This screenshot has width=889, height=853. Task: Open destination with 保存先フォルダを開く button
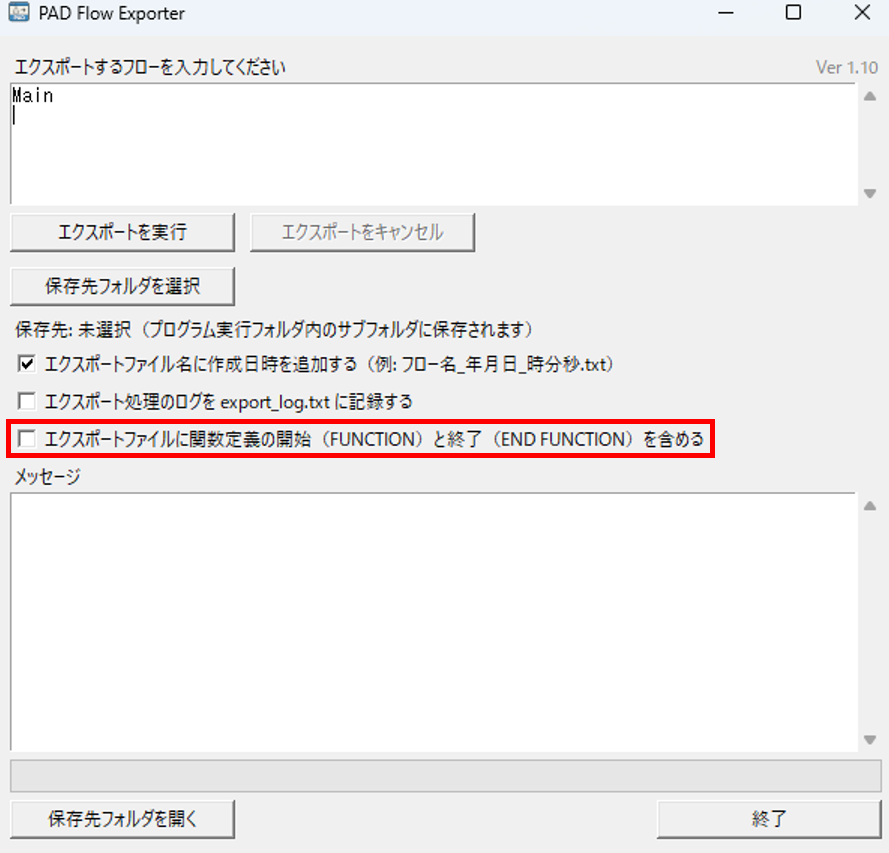[122, 819]
